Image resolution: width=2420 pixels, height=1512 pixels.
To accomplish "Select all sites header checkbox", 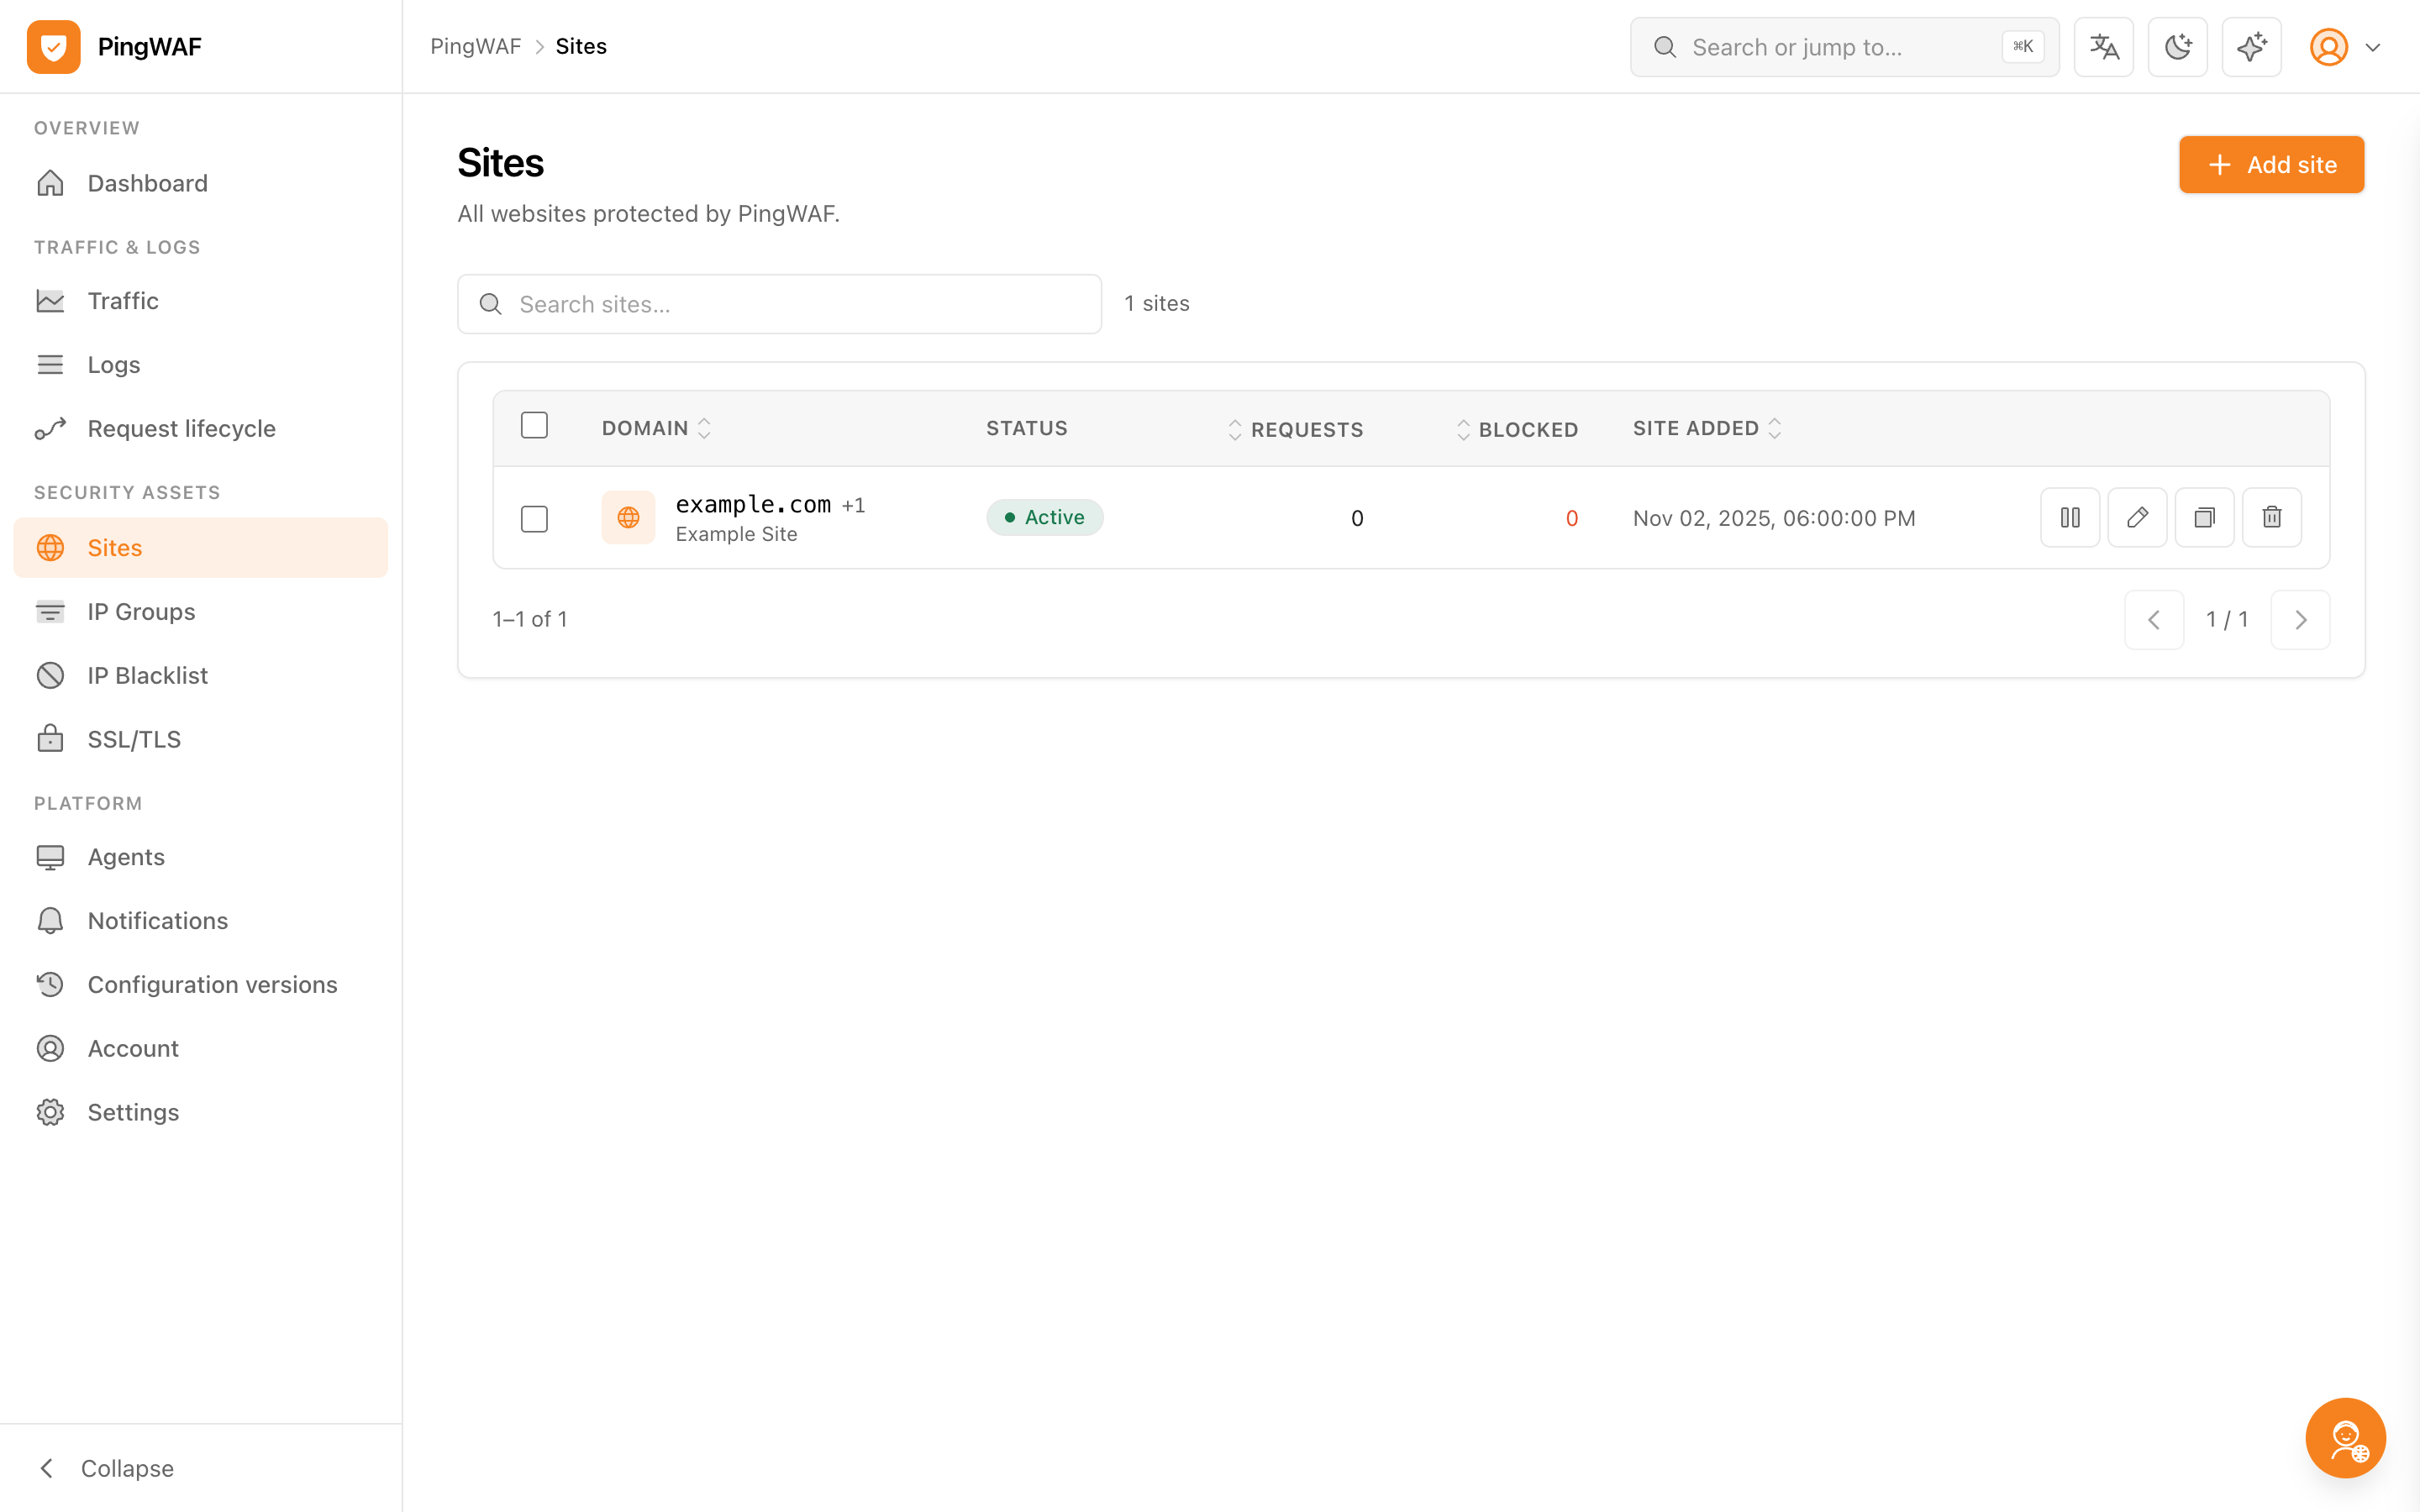I will point(534,425).
